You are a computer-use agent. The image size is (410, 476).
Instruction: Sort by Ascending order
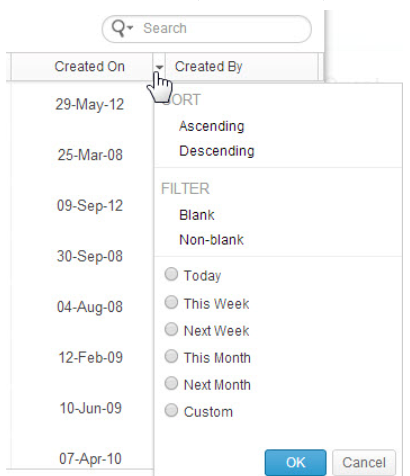click(x=212, y=126)
